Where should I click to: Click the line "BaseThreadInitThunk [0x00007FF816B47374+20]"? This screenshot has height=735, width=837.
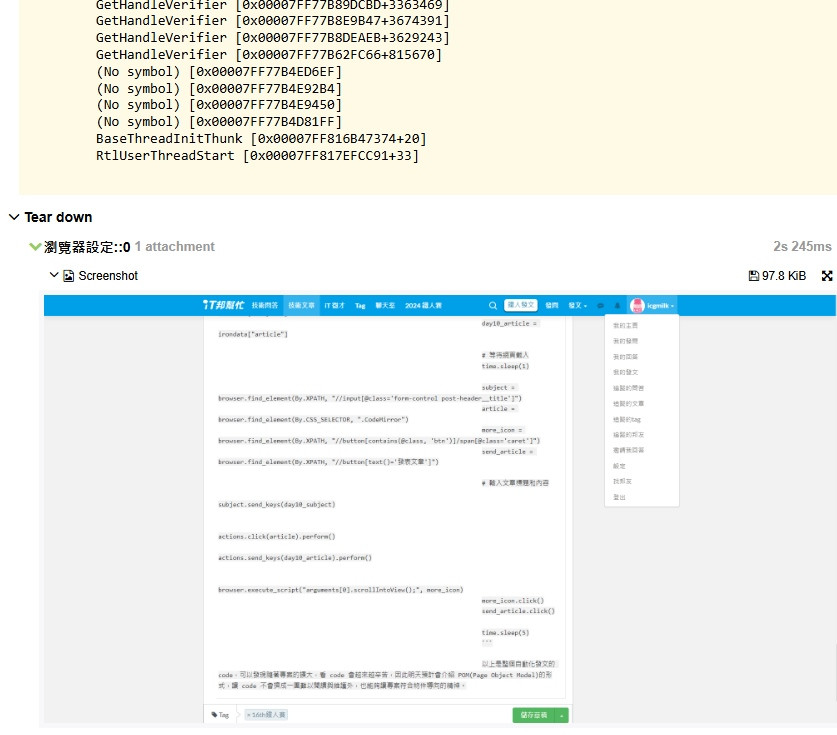261,139
